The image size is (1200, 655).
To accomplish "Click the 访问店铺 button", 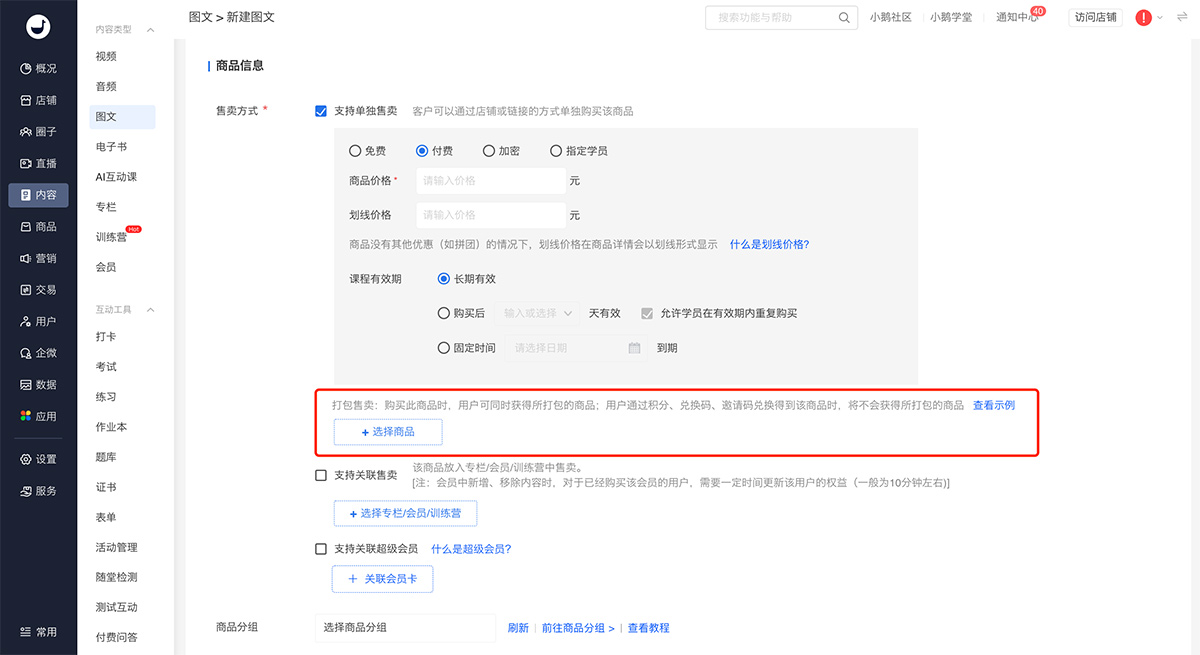I will [1097, 18].
